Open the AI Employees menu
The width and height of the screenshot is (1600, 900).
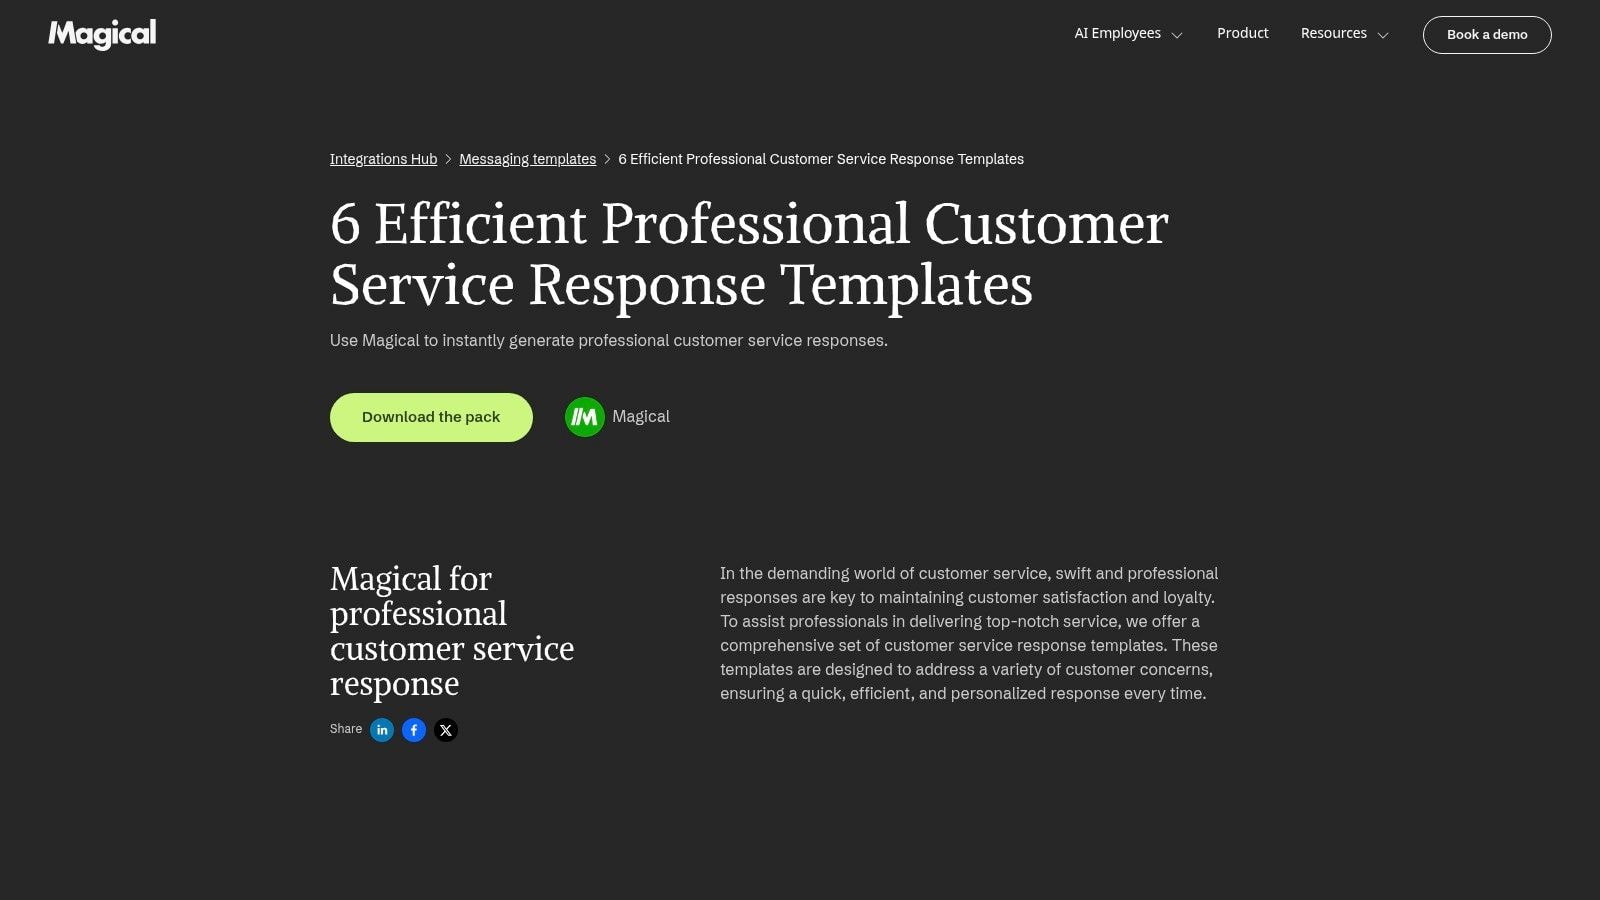click(x=1117, y=33)
